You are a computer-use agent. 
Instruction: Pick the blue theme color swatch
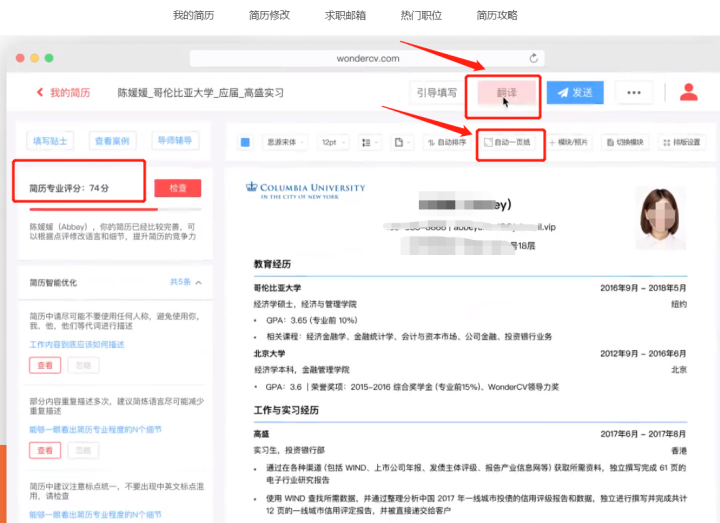click(245, 142)
